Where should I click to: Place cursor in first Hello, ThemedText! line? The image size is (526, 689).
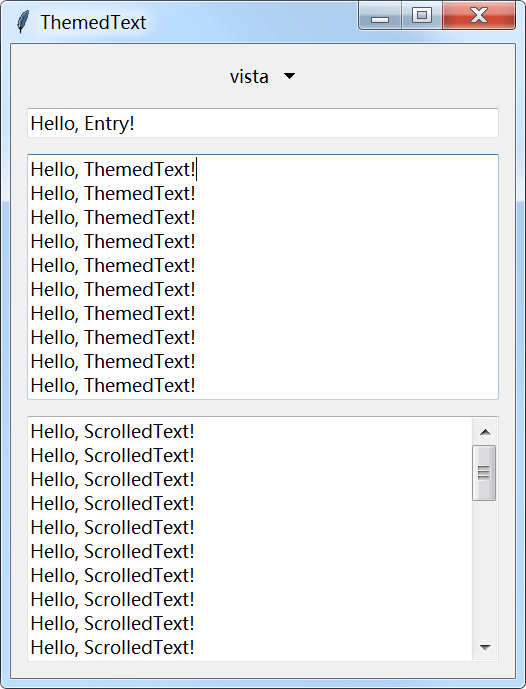[x=113, y=170]
